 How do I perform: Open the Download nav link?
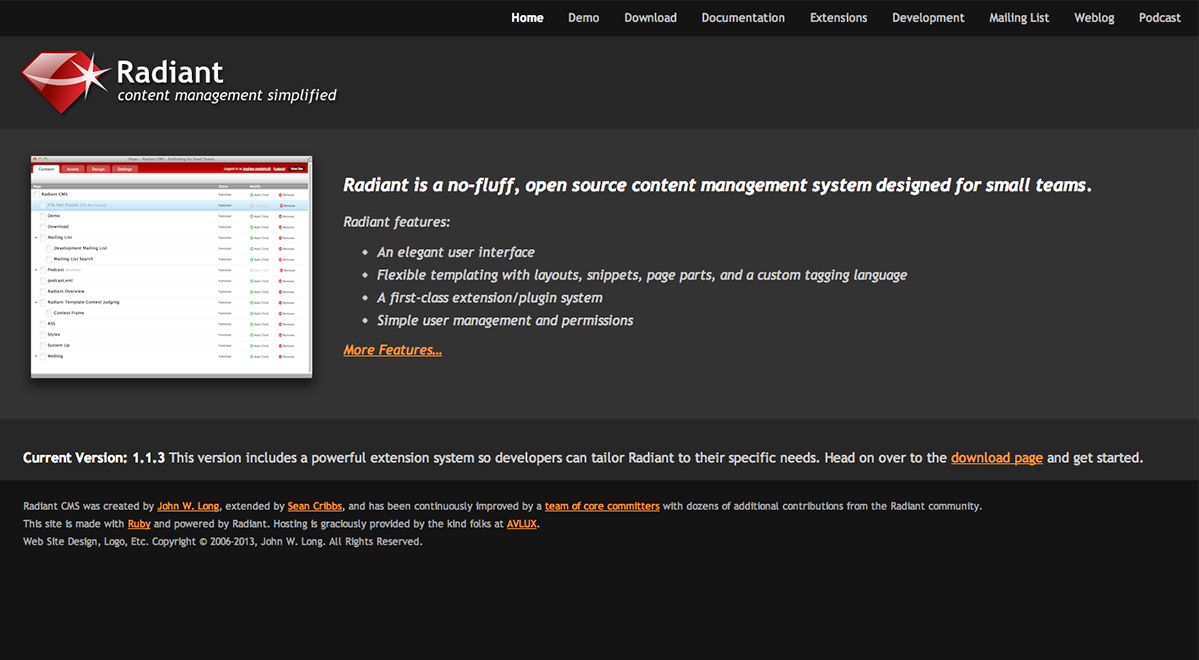click(650, 18)
